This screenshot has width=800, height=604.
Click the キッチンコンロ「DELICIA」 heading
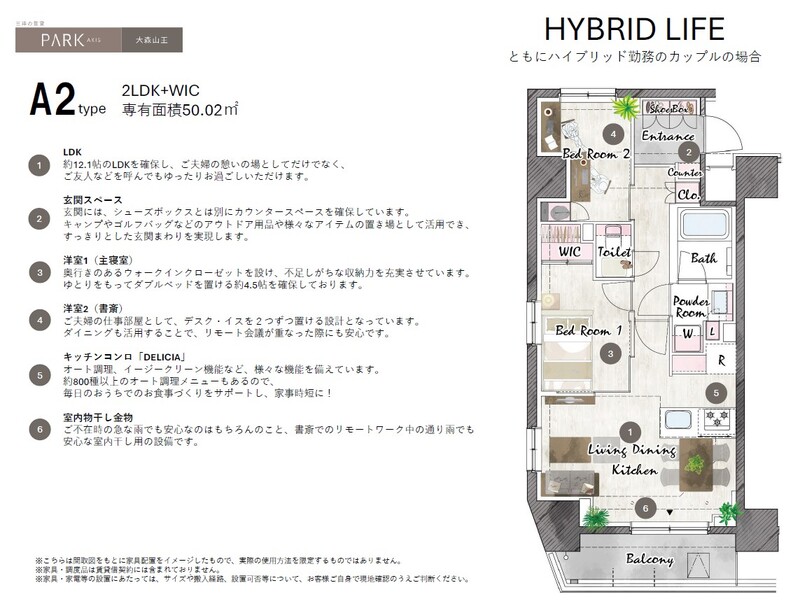pyautogui.click(x=124, y=357)
